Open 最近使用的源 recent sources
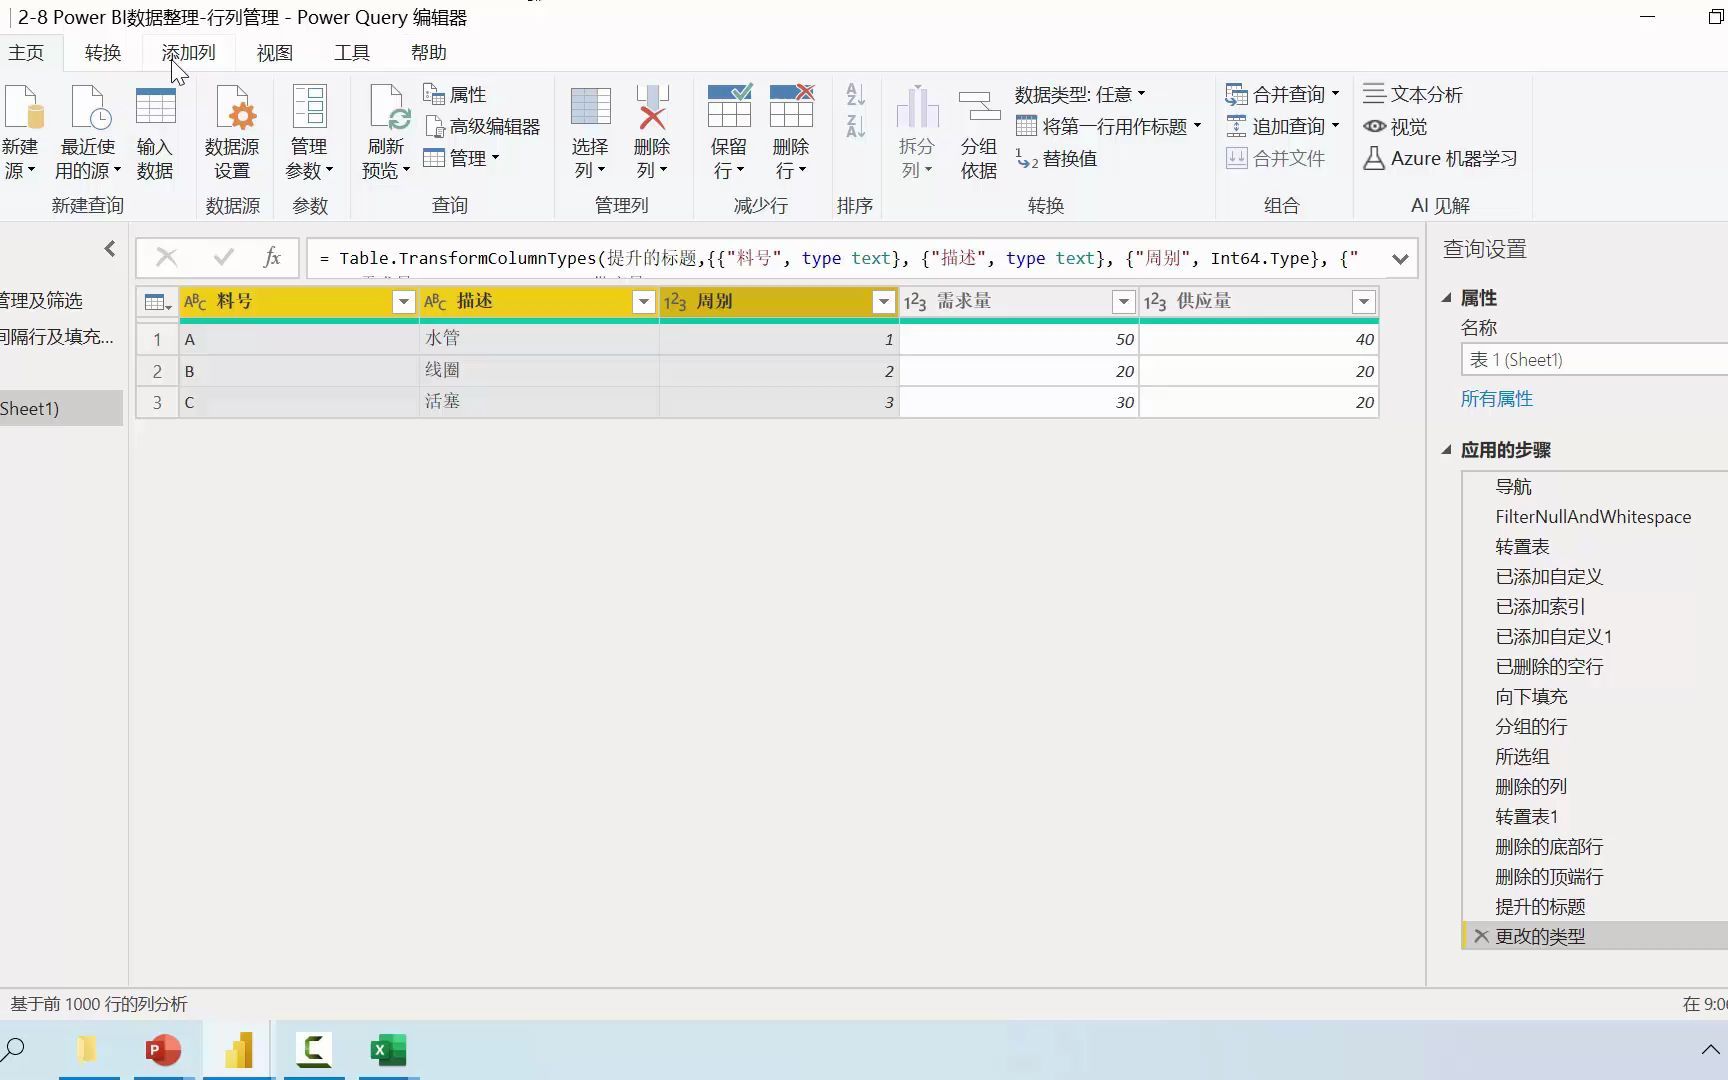Image resolution: width=1728 pixels, height=1080 pixels. click(x=88, y=132)
